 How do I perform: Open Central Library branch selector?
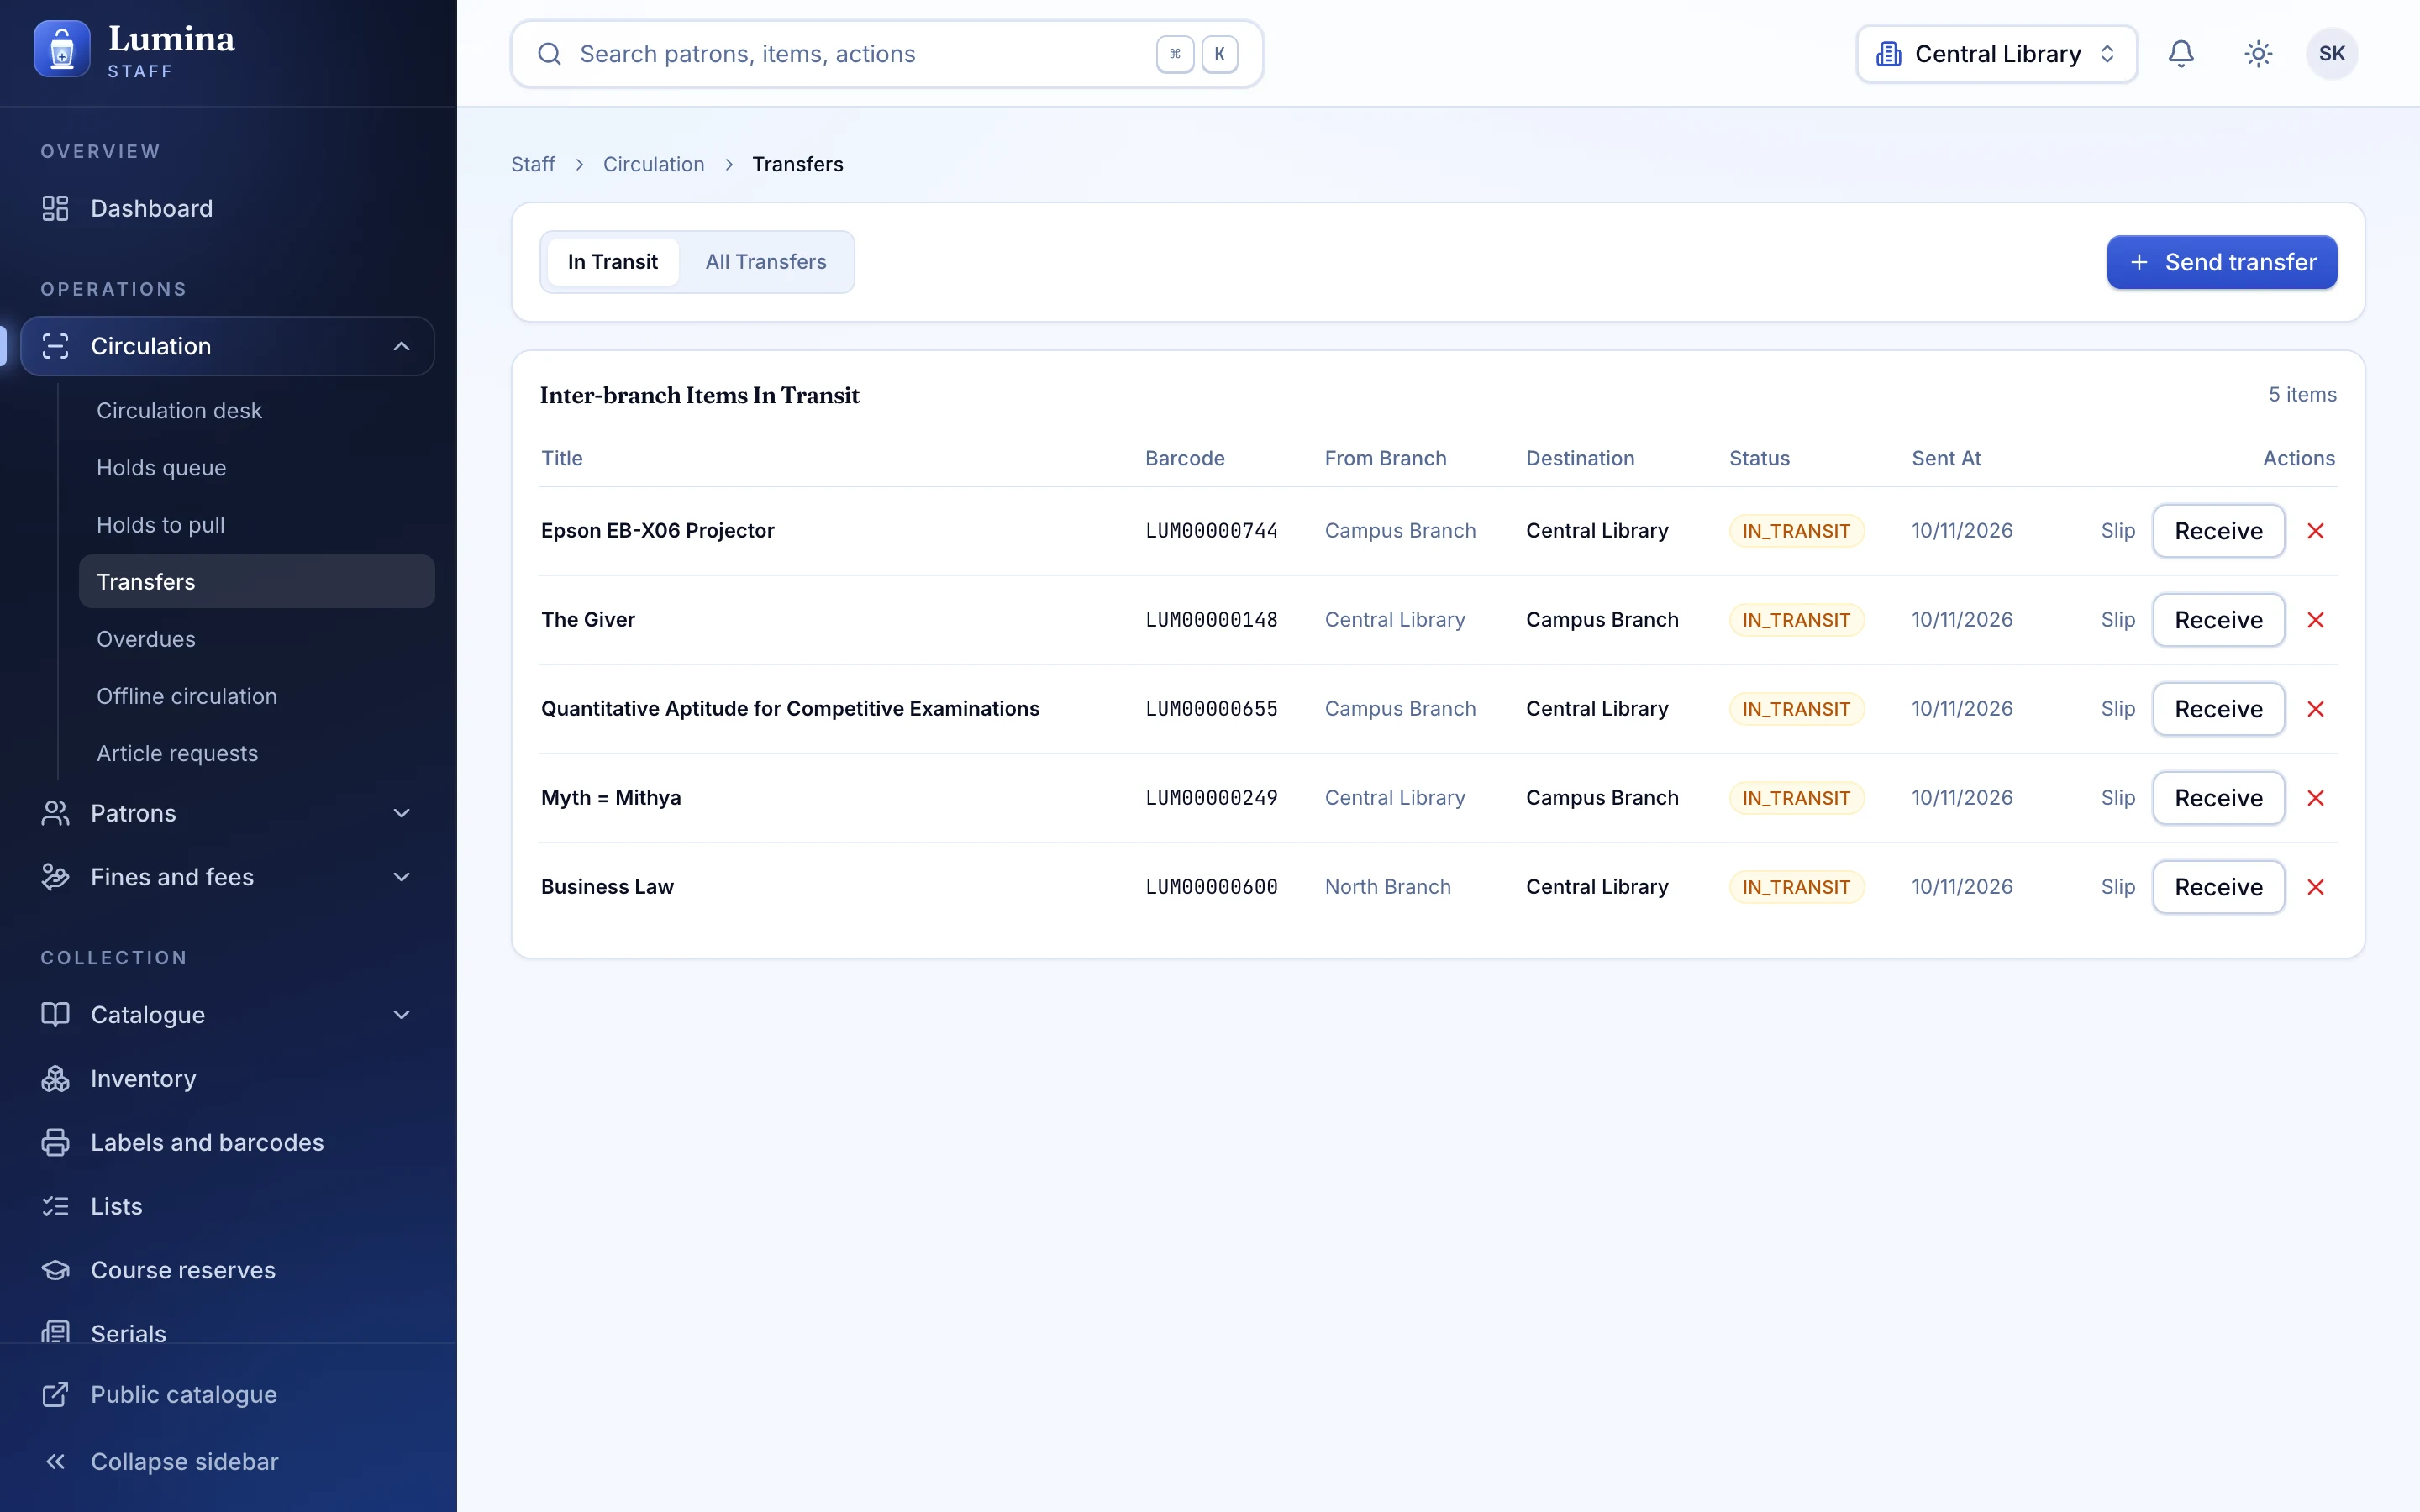tap(1997, 54)
